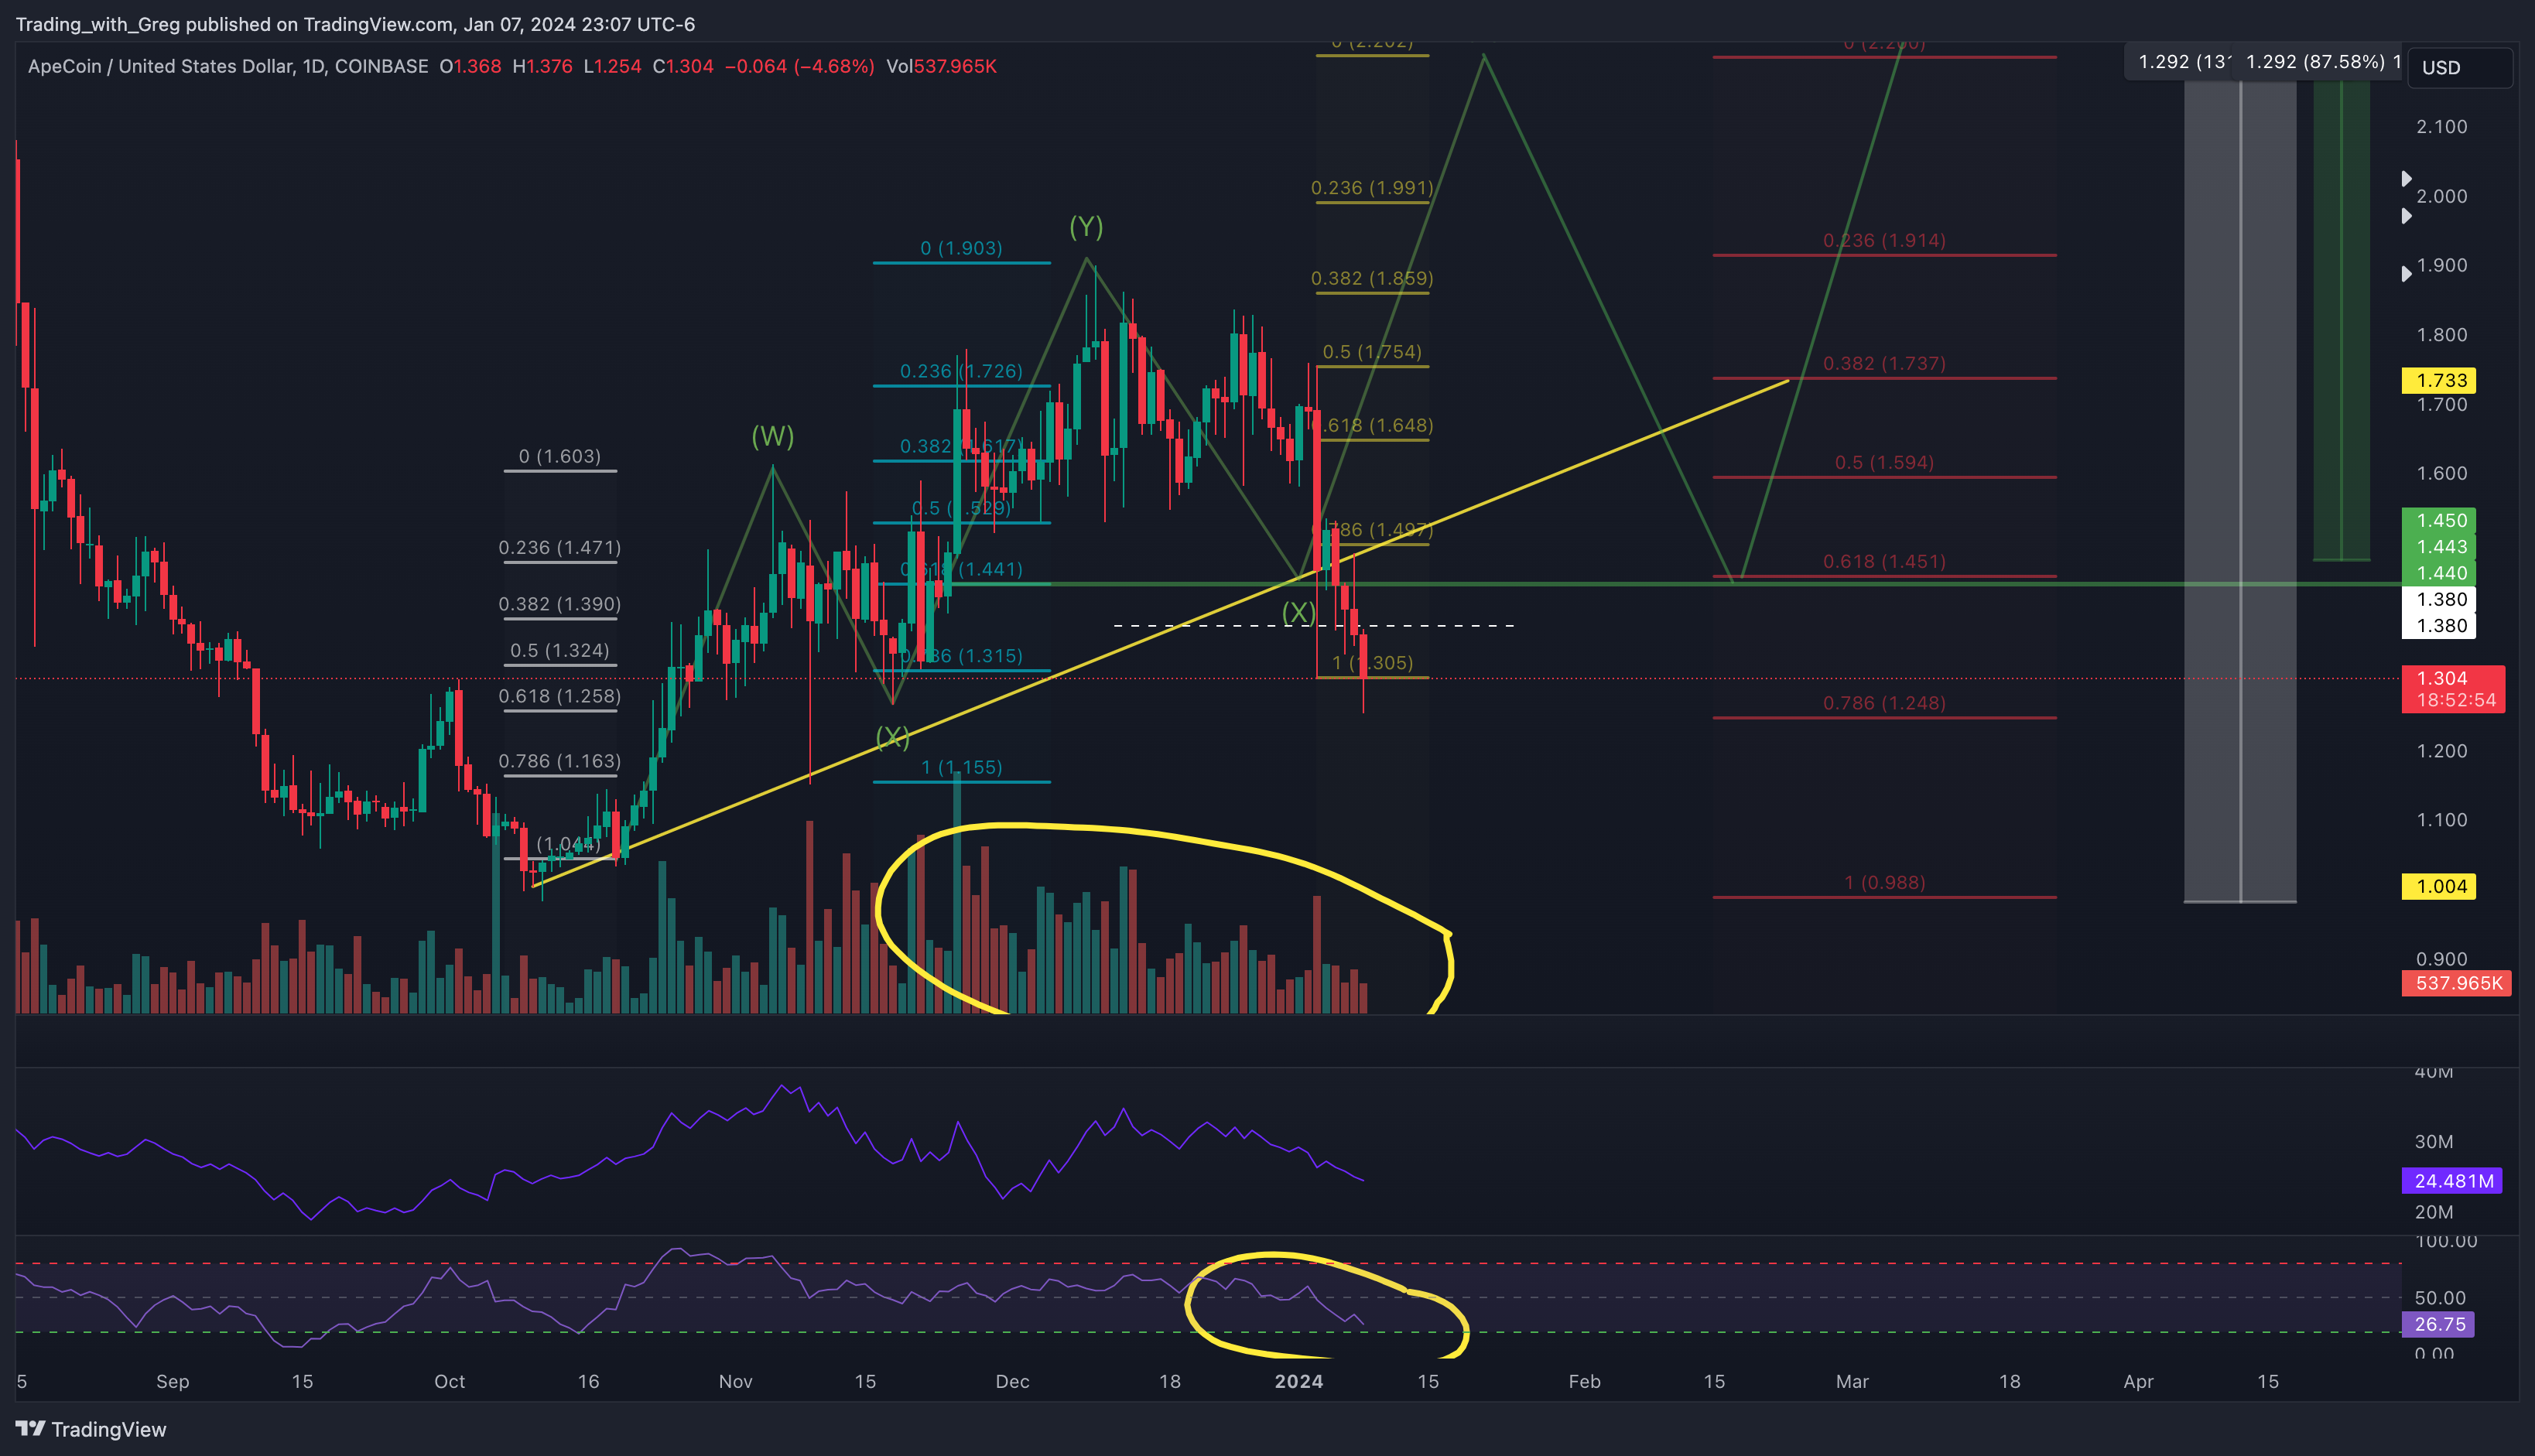
Task: Click the 0.236 (1.914) red Fibonacci label
Action: click(1884, 240)
